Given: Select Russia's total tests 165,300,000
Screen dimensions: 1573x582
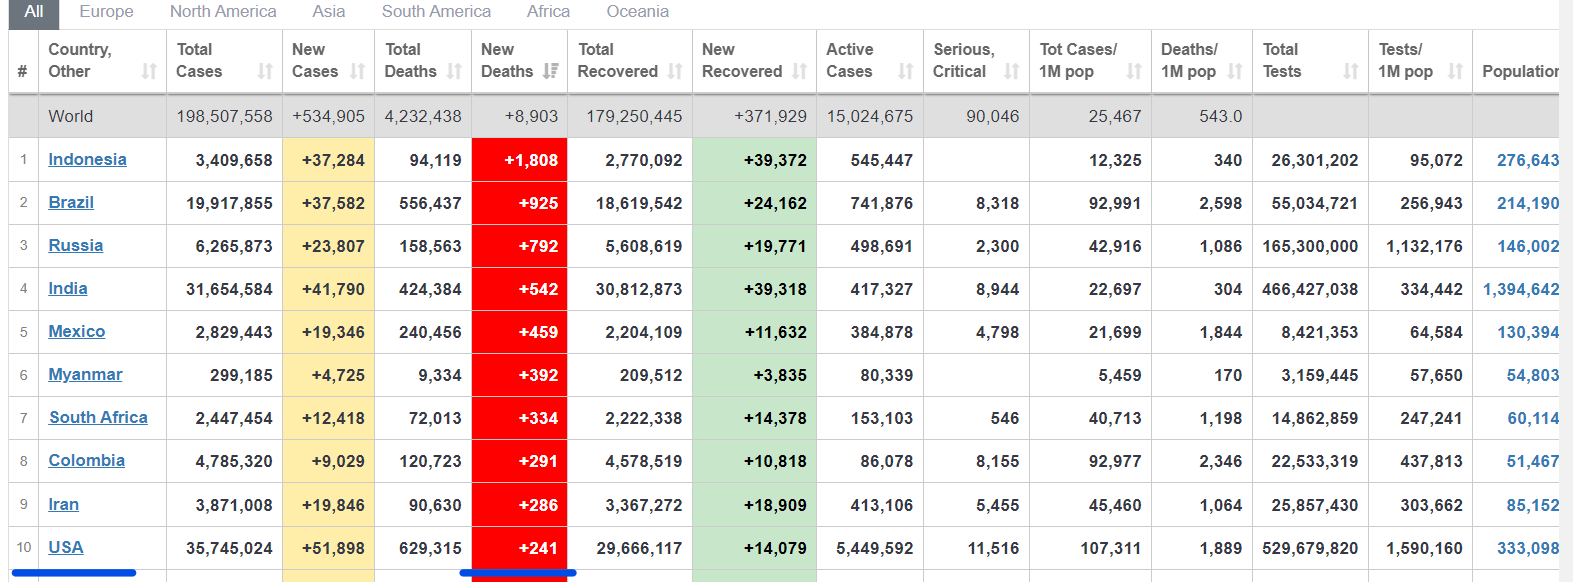Looking at the screenshot, I should tap(1310, 246).
